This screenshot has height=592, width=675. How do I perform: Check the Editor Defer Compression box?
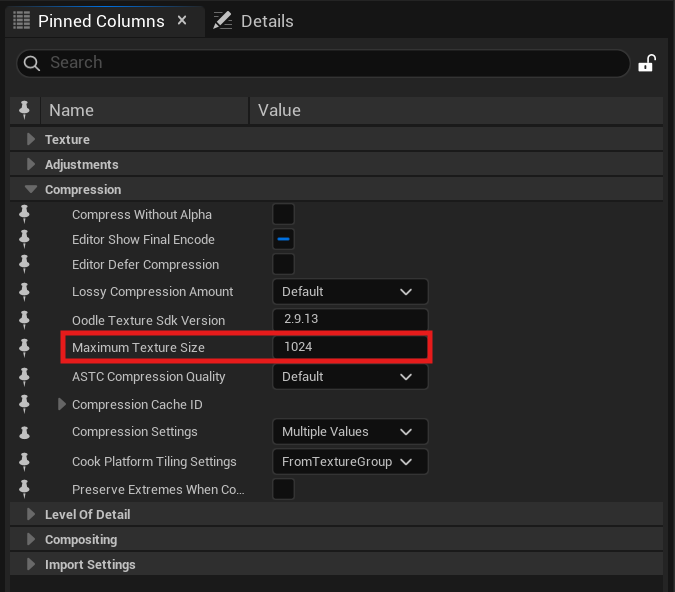[x=283, y=264]
